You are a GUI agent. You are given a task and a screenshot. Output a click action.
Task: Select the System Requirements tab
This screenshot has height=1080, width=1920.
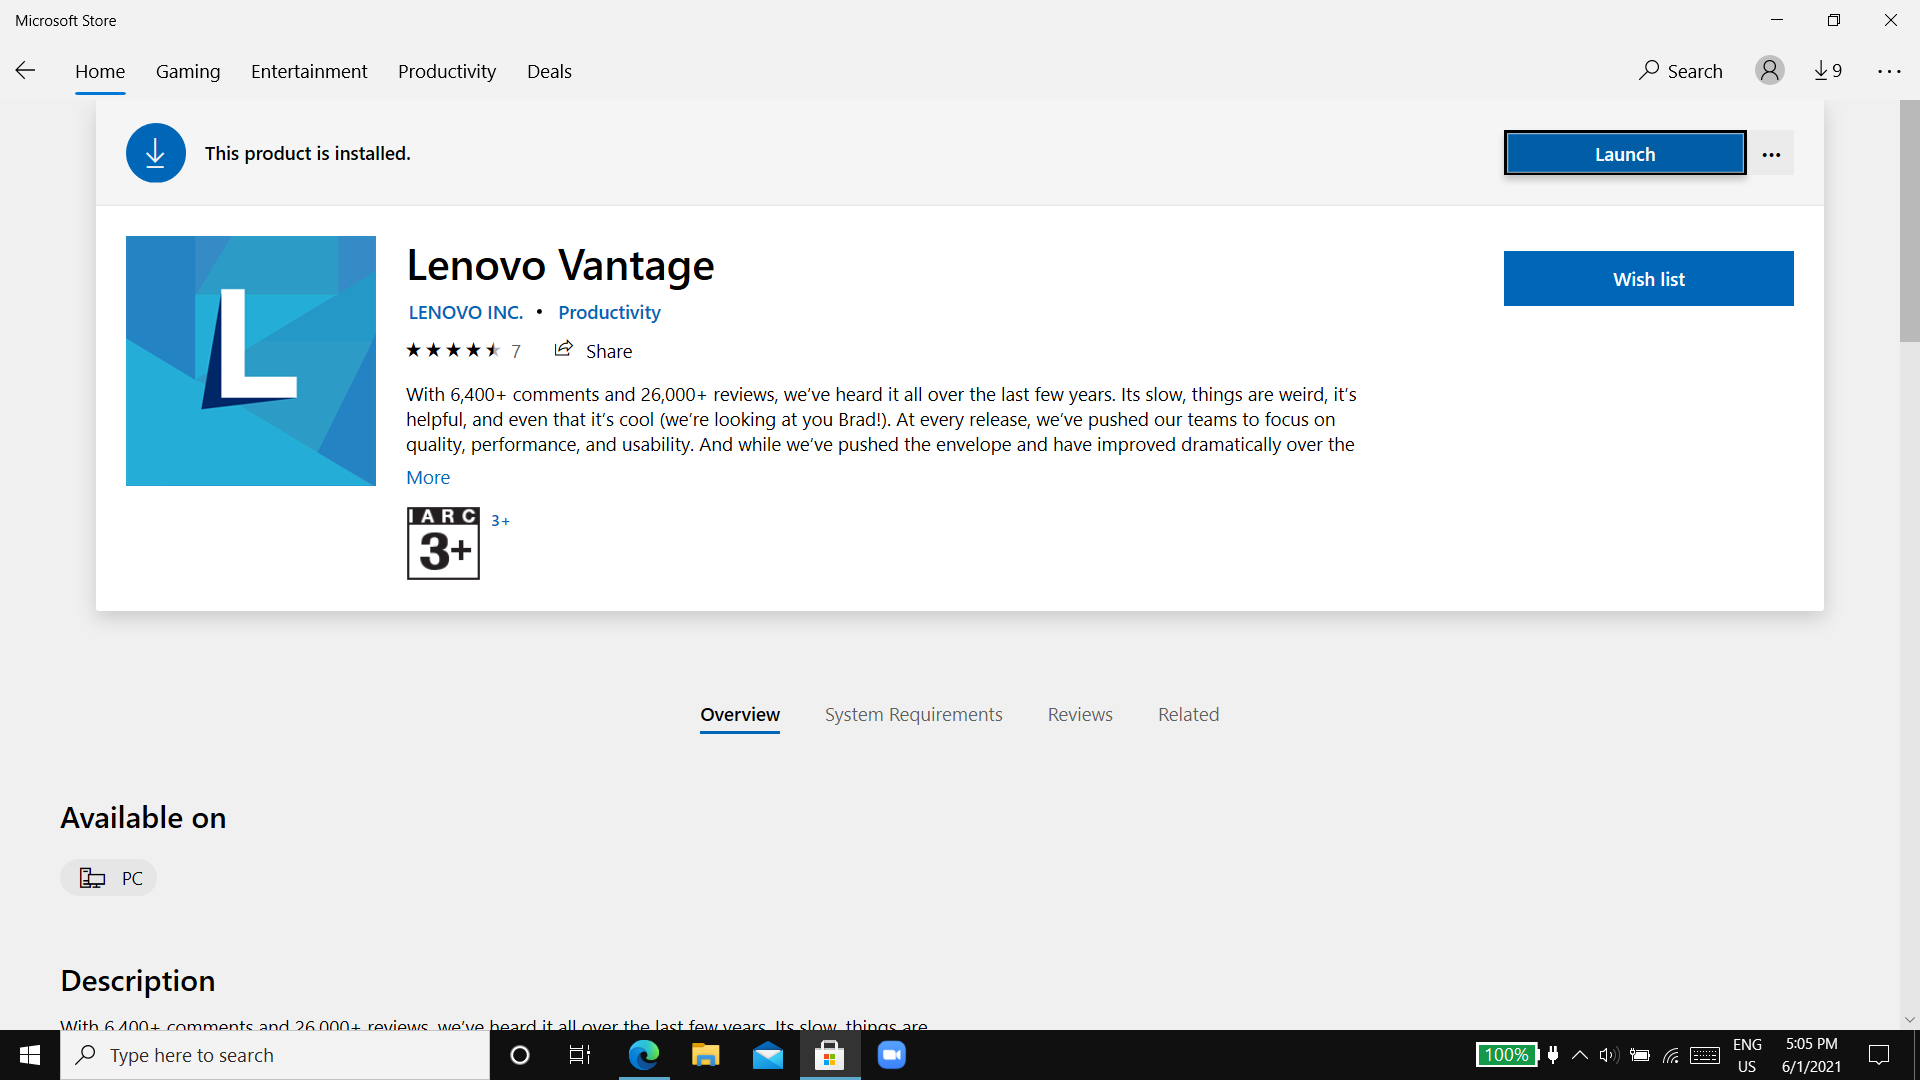click(x=913, y=714)
